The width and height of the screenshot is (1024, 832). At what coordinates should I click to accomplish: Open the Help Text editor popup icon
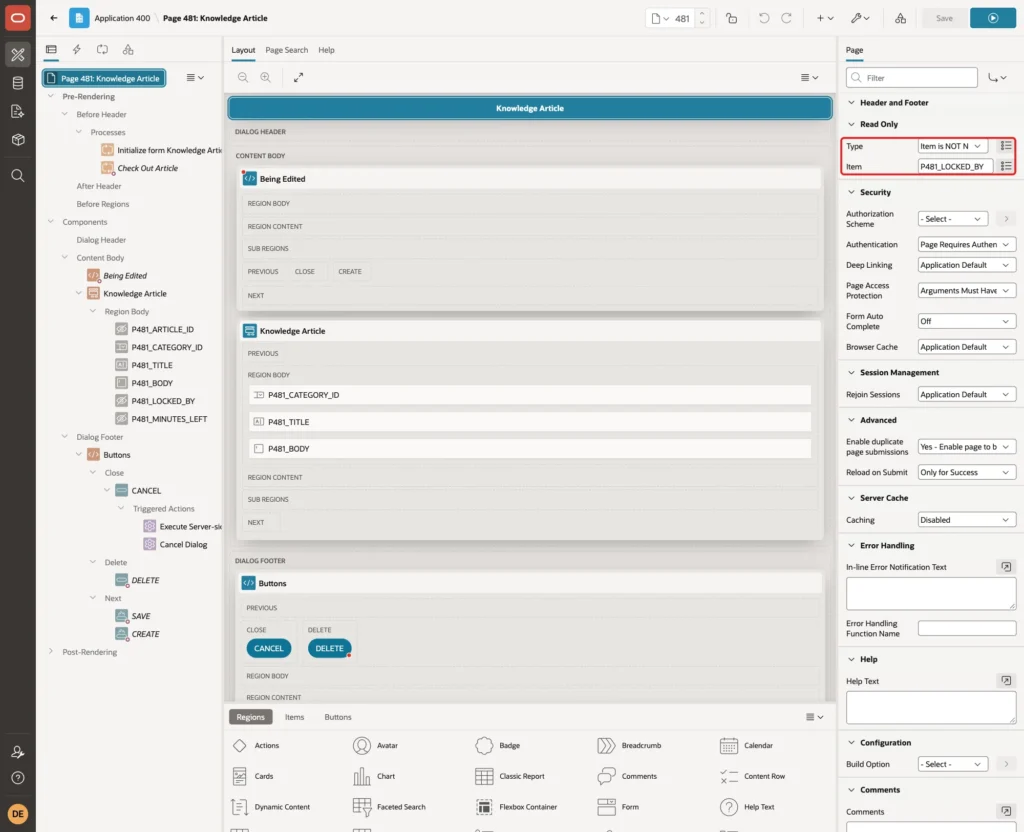tap(1006, 681)
